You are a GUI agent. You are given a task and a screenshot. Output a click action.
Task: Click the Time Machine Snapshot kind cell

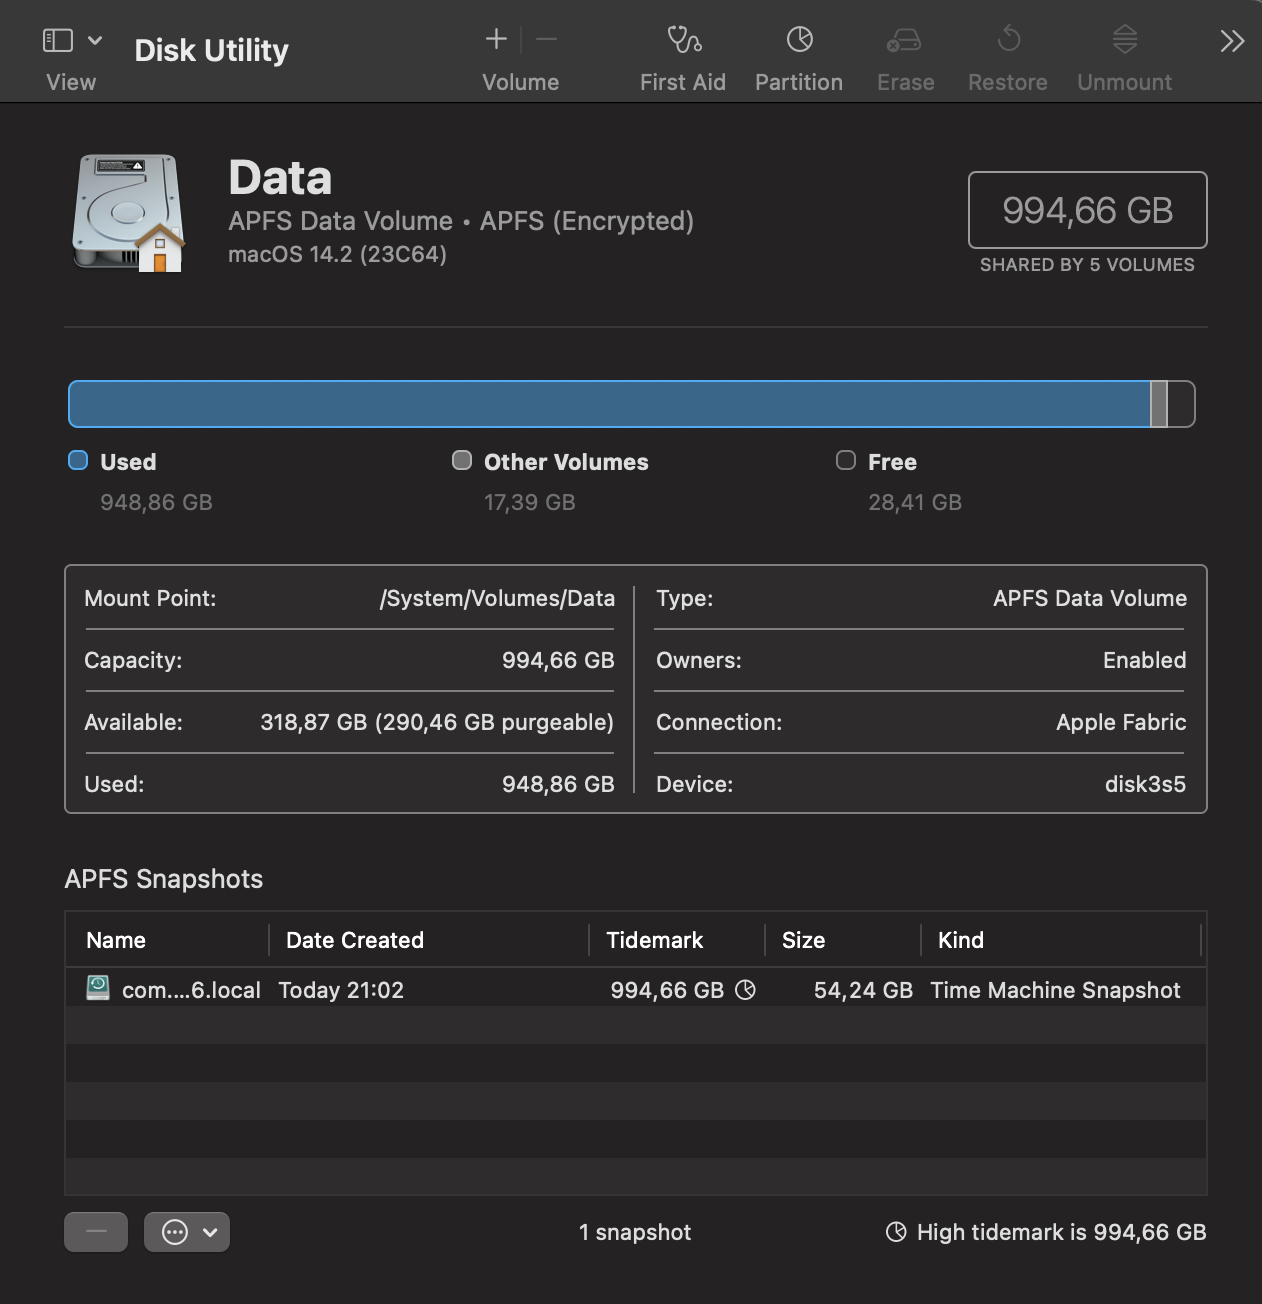point(1055,990)
